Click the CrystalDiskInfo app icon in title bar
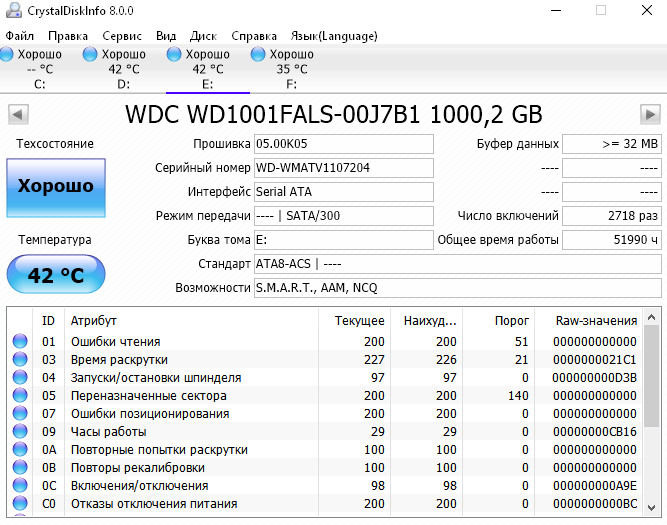 pyautogui.click(x=14, y=10)
